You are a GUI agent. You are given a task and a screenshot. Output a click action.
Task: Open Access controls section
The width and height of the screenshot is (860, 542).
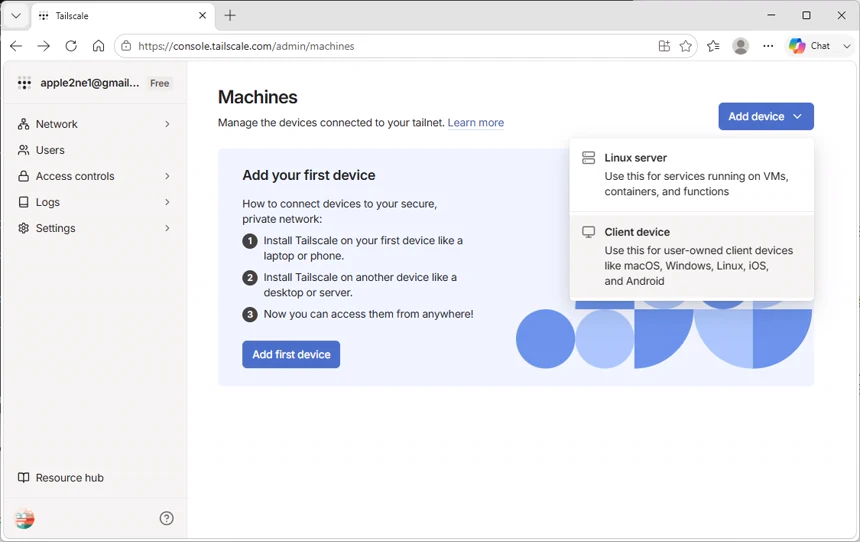point(94,176)
